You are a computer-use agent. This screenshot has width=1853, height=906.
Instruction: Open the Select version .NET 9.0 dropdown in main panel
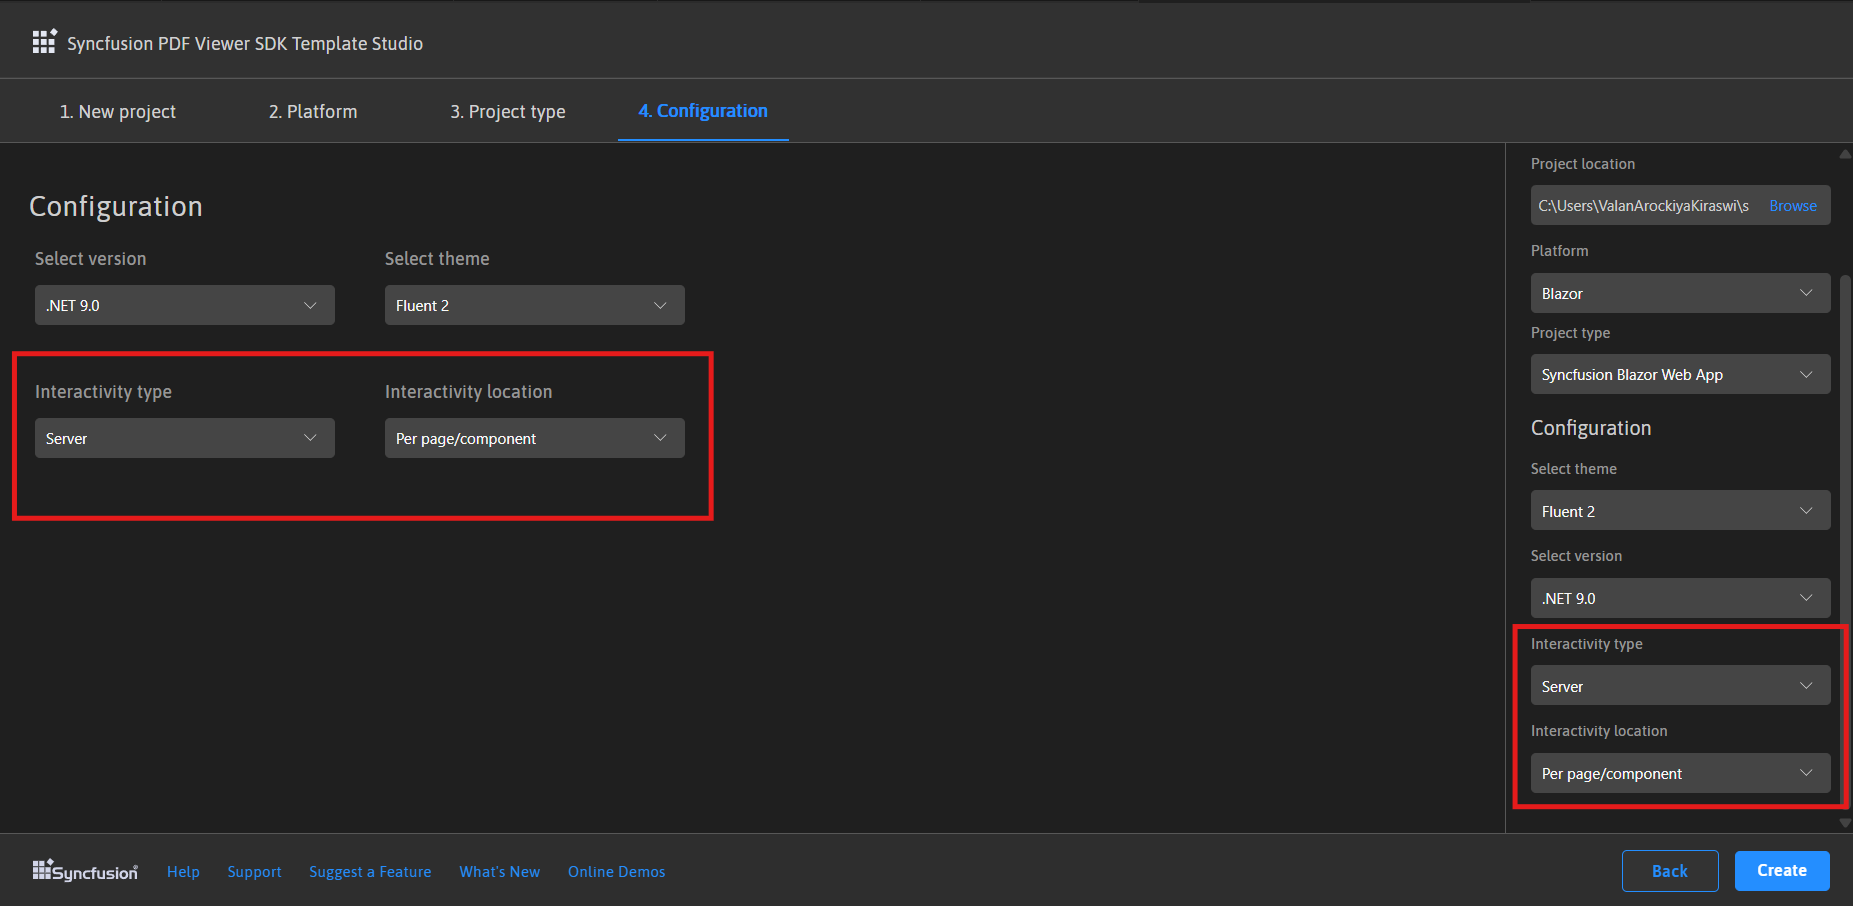(x=185, y=305)
